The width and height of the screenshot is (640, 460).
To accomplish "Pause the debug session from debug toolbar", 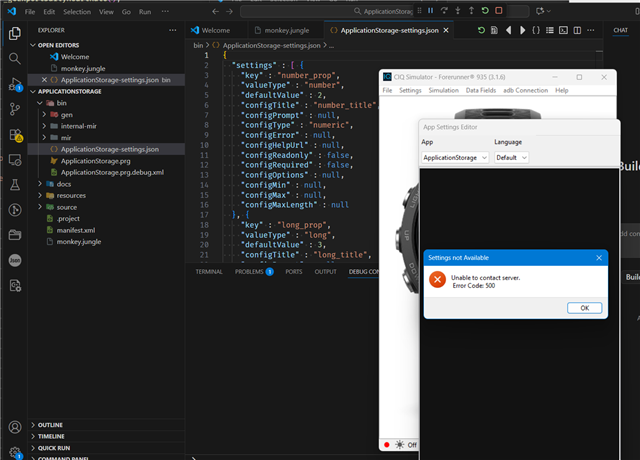I will click(x=431, y=10).
